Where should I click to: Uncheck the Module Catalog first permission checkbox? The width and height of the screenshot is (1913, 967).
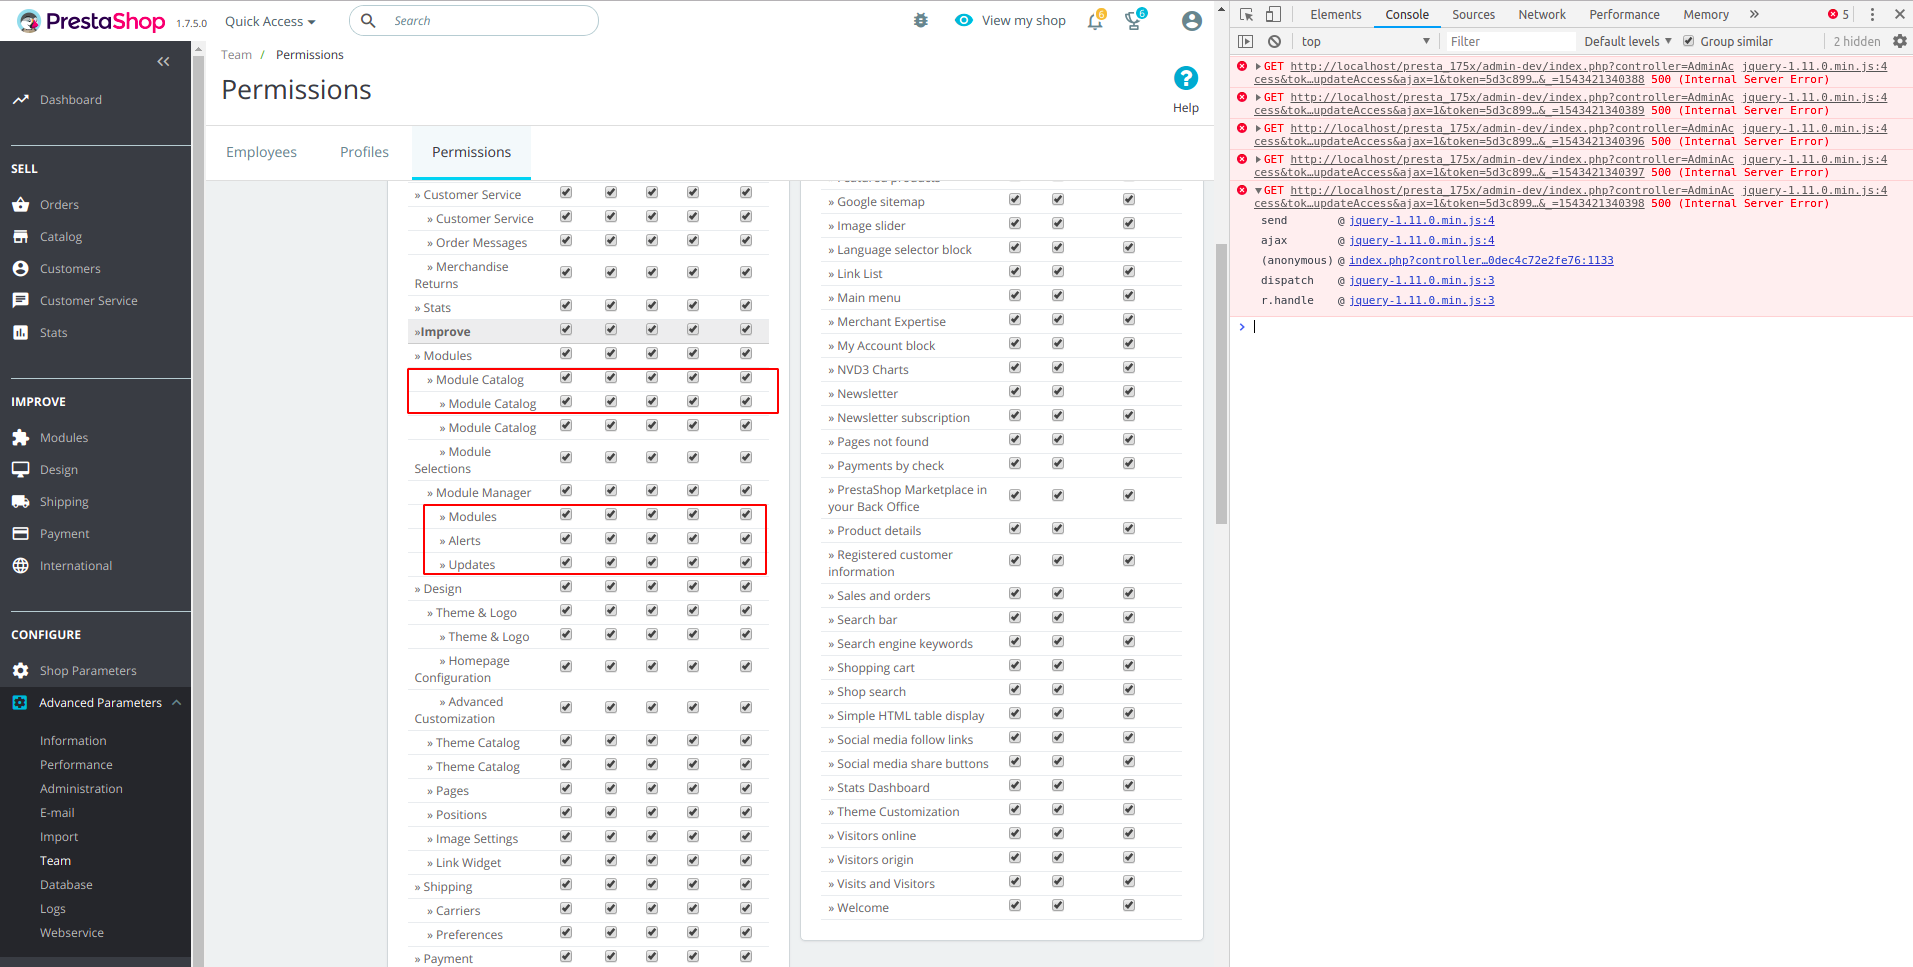(565, 377)
